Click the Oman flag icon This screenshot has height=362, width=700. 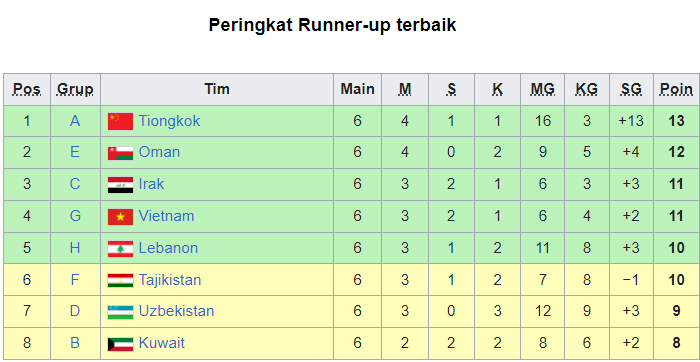point(120,153)
